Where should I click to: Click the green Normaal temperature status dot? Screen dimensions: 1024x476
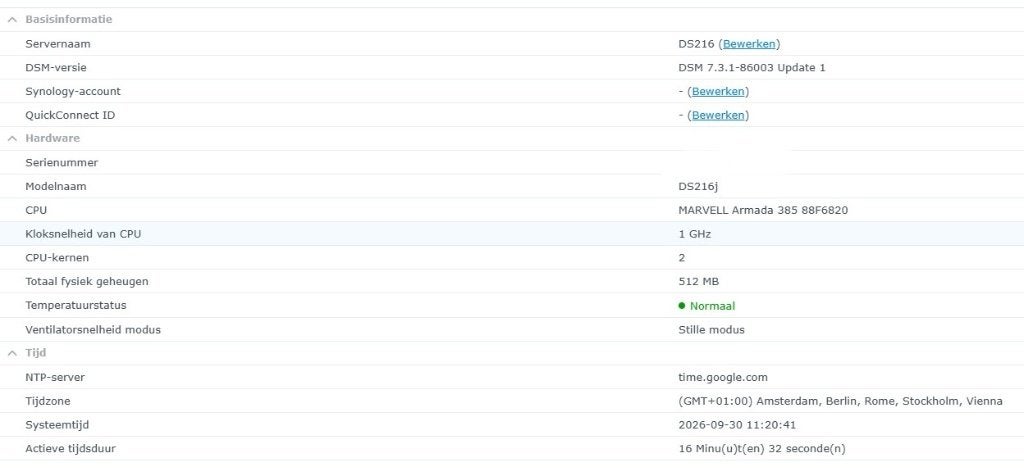682,306
